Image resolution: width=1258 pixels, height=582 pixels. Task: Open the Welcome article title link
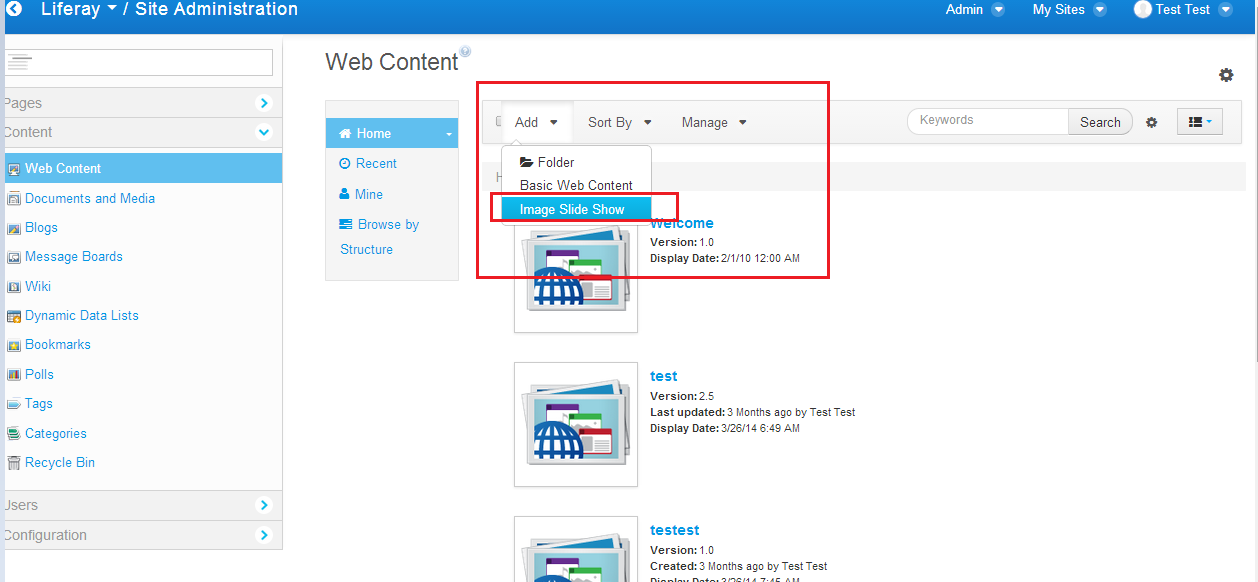682,223
